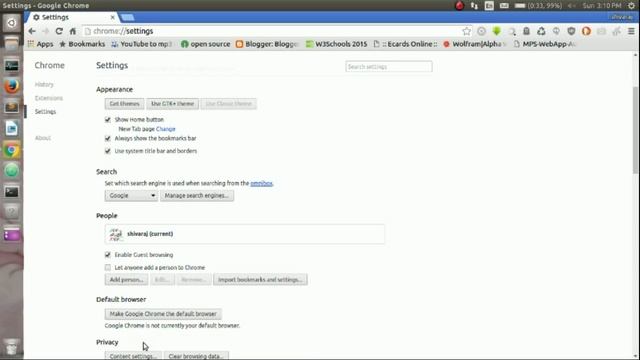Open the recycle arrows extension
This screenshot has height=360, width=640.
(x=541, y=31)
